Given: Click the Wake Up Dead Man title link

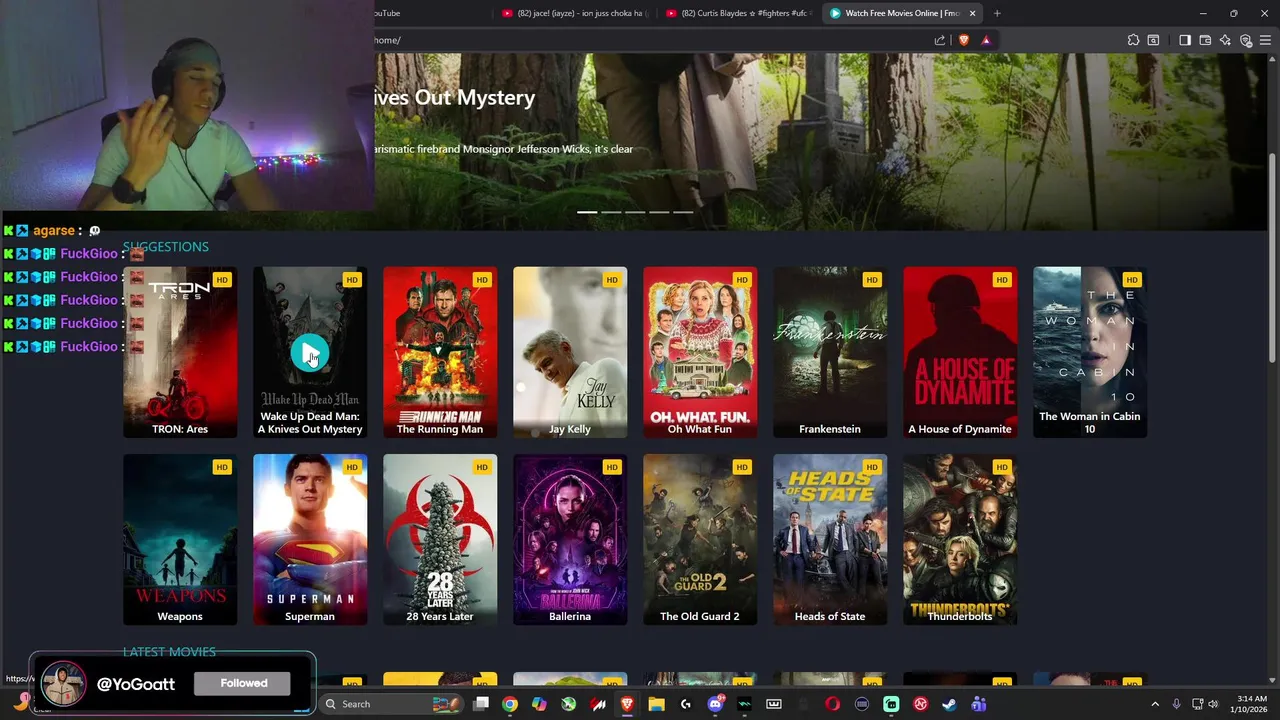Looking at the screenshot, I should click(x=310, y=423).
